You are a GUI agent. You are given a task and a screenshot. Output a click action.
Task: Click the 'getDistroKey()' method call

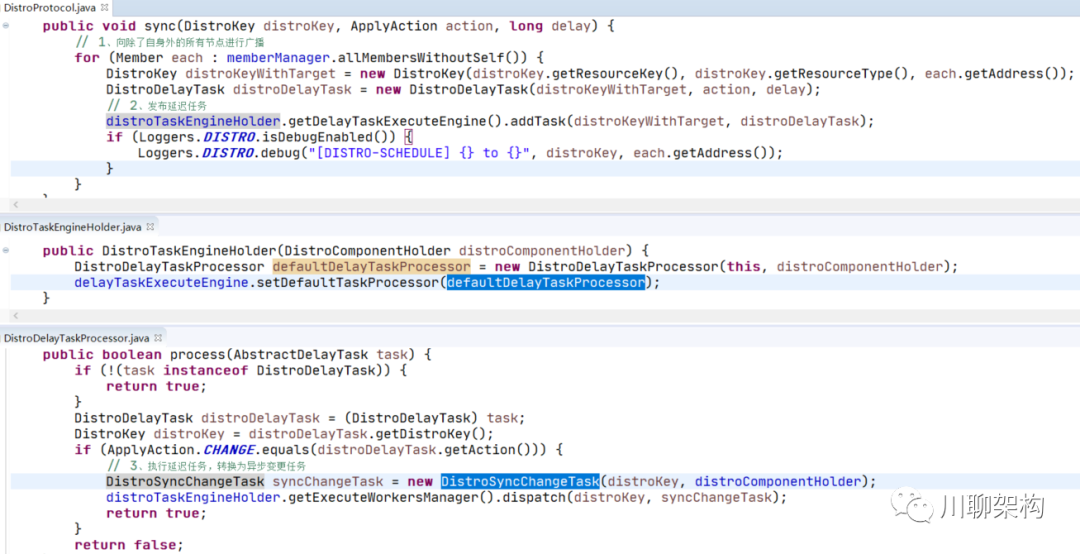[432, 434]
